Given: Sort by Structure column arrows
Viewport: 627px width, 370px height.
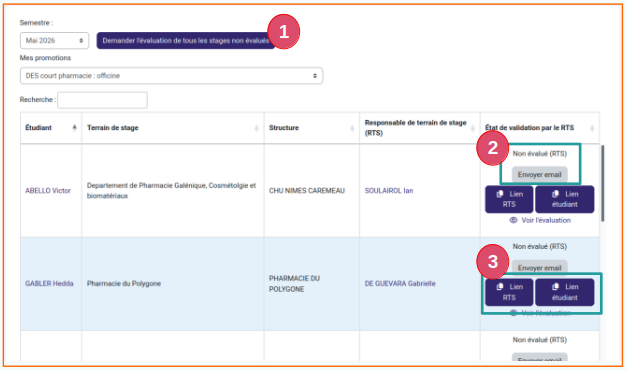Looking at the screenshot, I should pyautogui.click(x=352, y=128).
